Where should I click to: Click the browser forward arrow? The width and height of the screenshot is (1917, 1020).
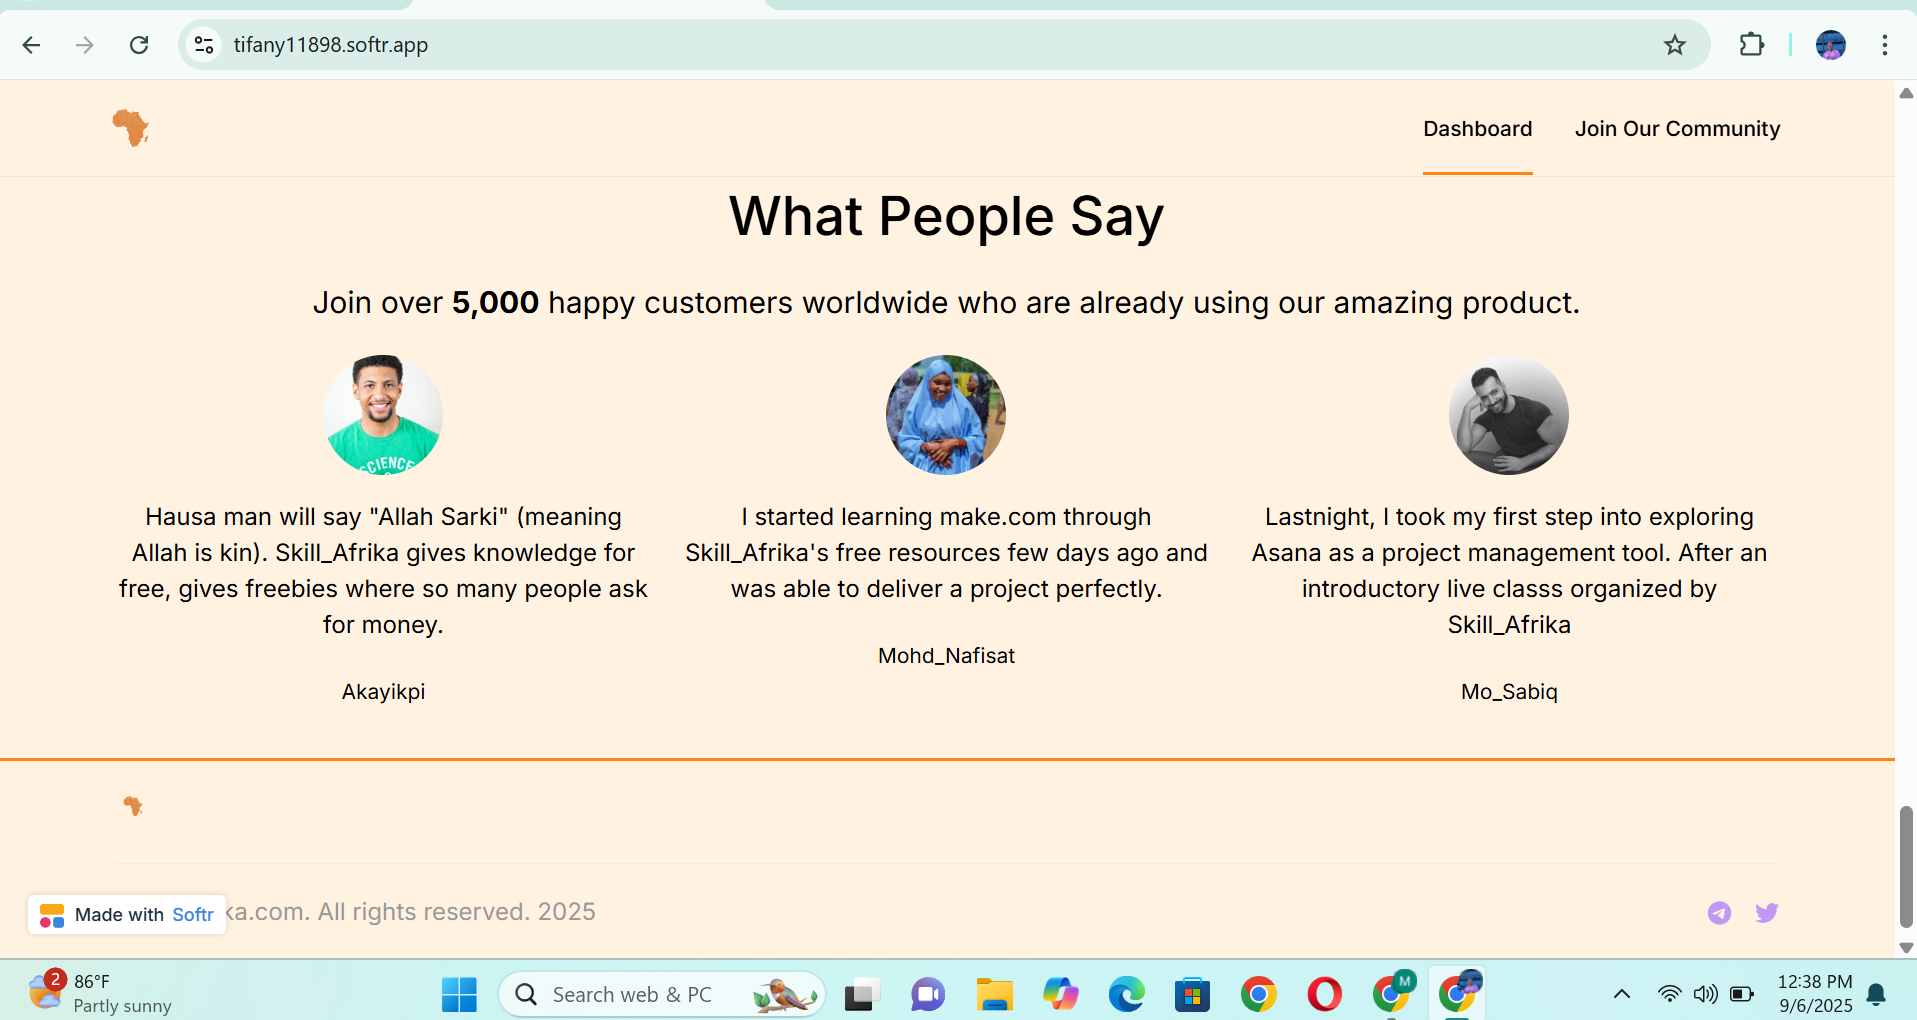85,45
